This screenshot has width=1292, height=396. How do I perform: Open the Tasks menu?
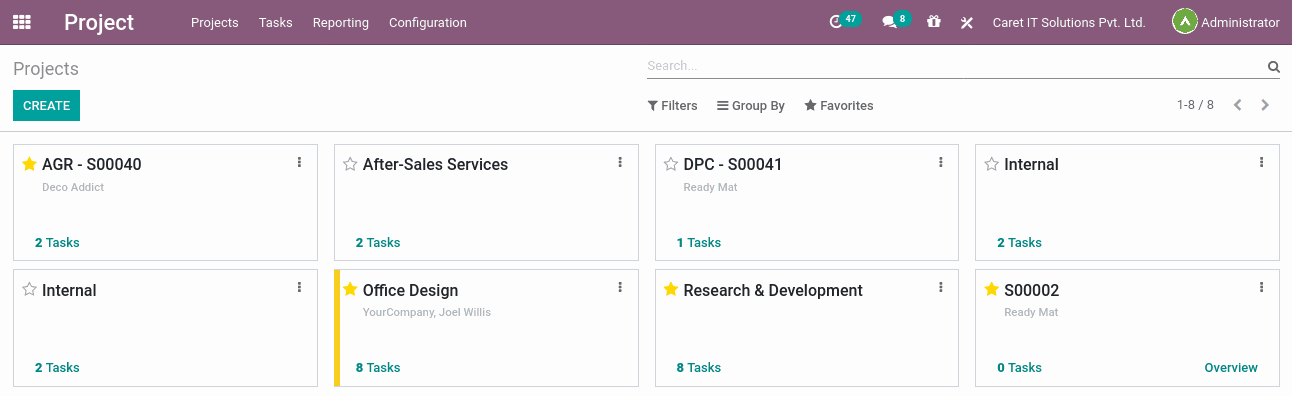(275, 22)
